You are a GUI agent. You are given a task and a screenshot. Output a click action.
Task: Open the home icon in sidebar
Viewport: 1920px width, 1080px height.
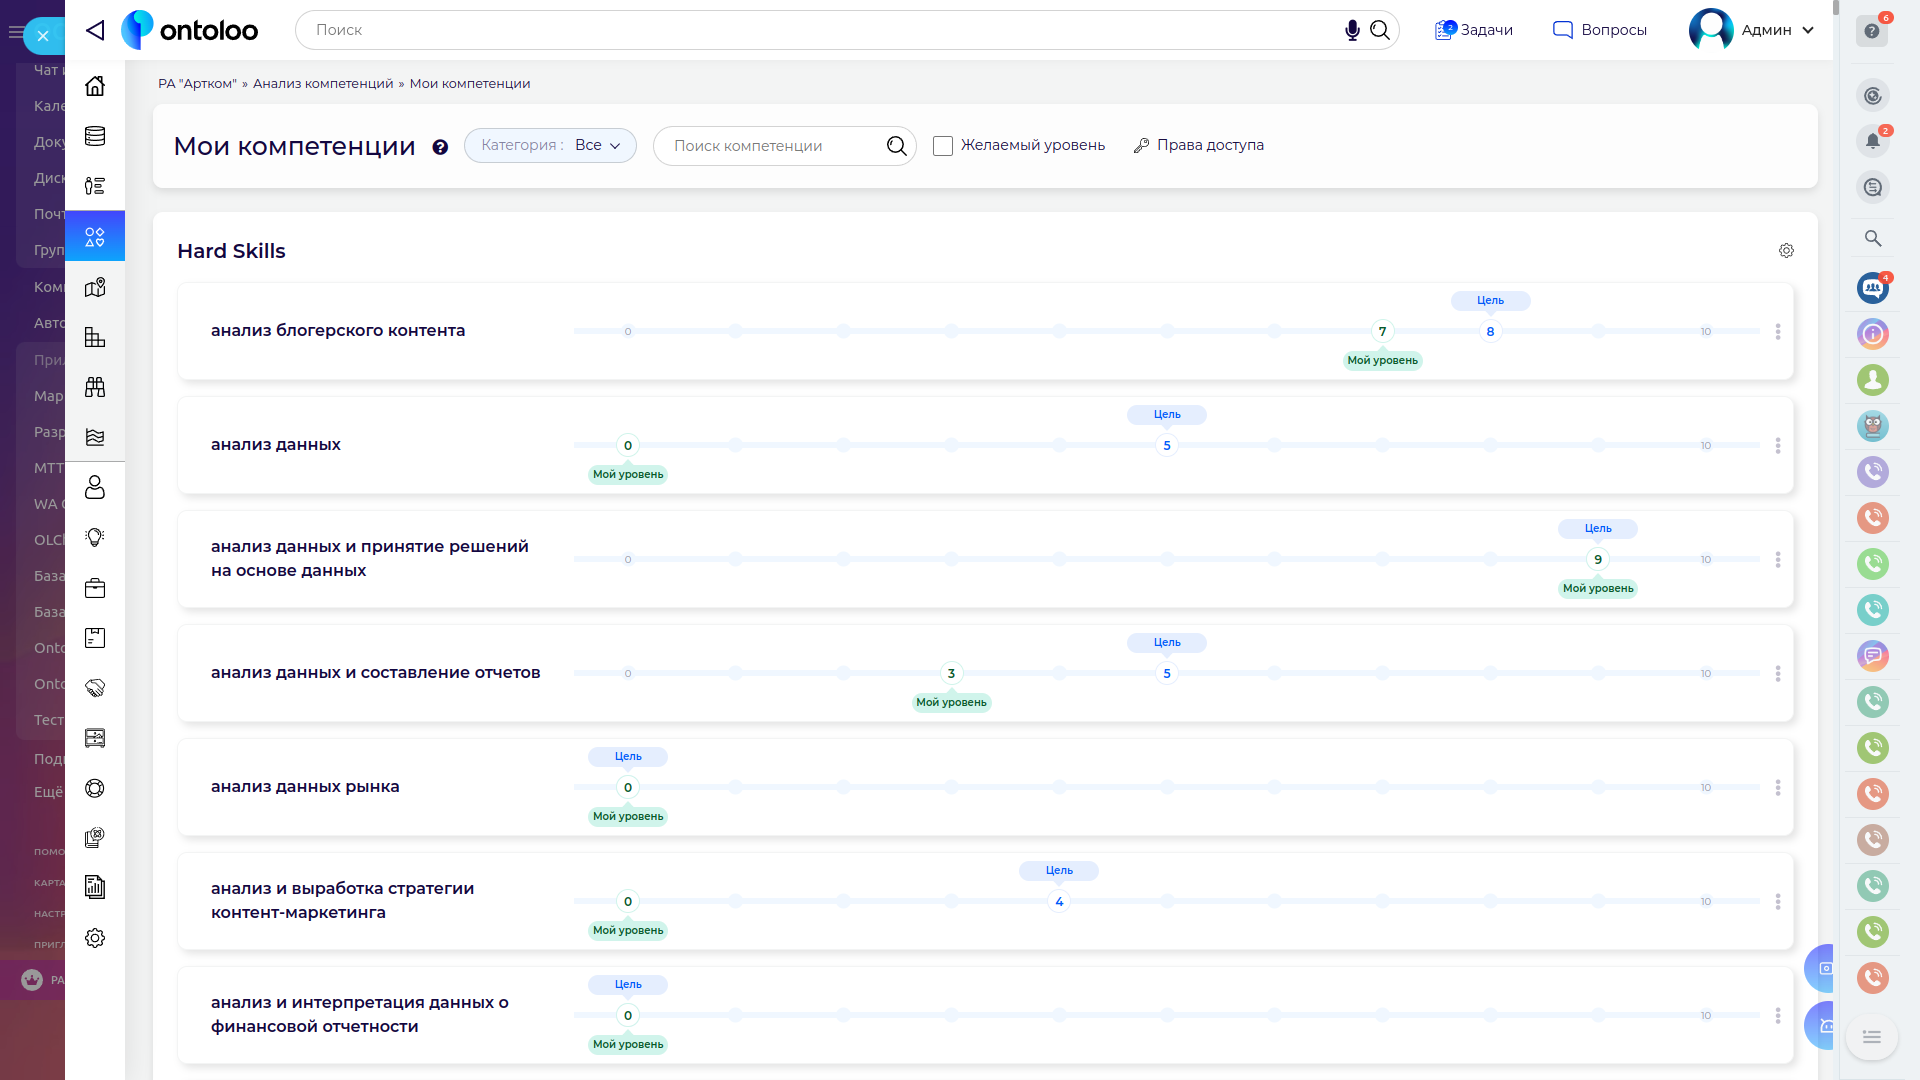[x=95, y=86]
